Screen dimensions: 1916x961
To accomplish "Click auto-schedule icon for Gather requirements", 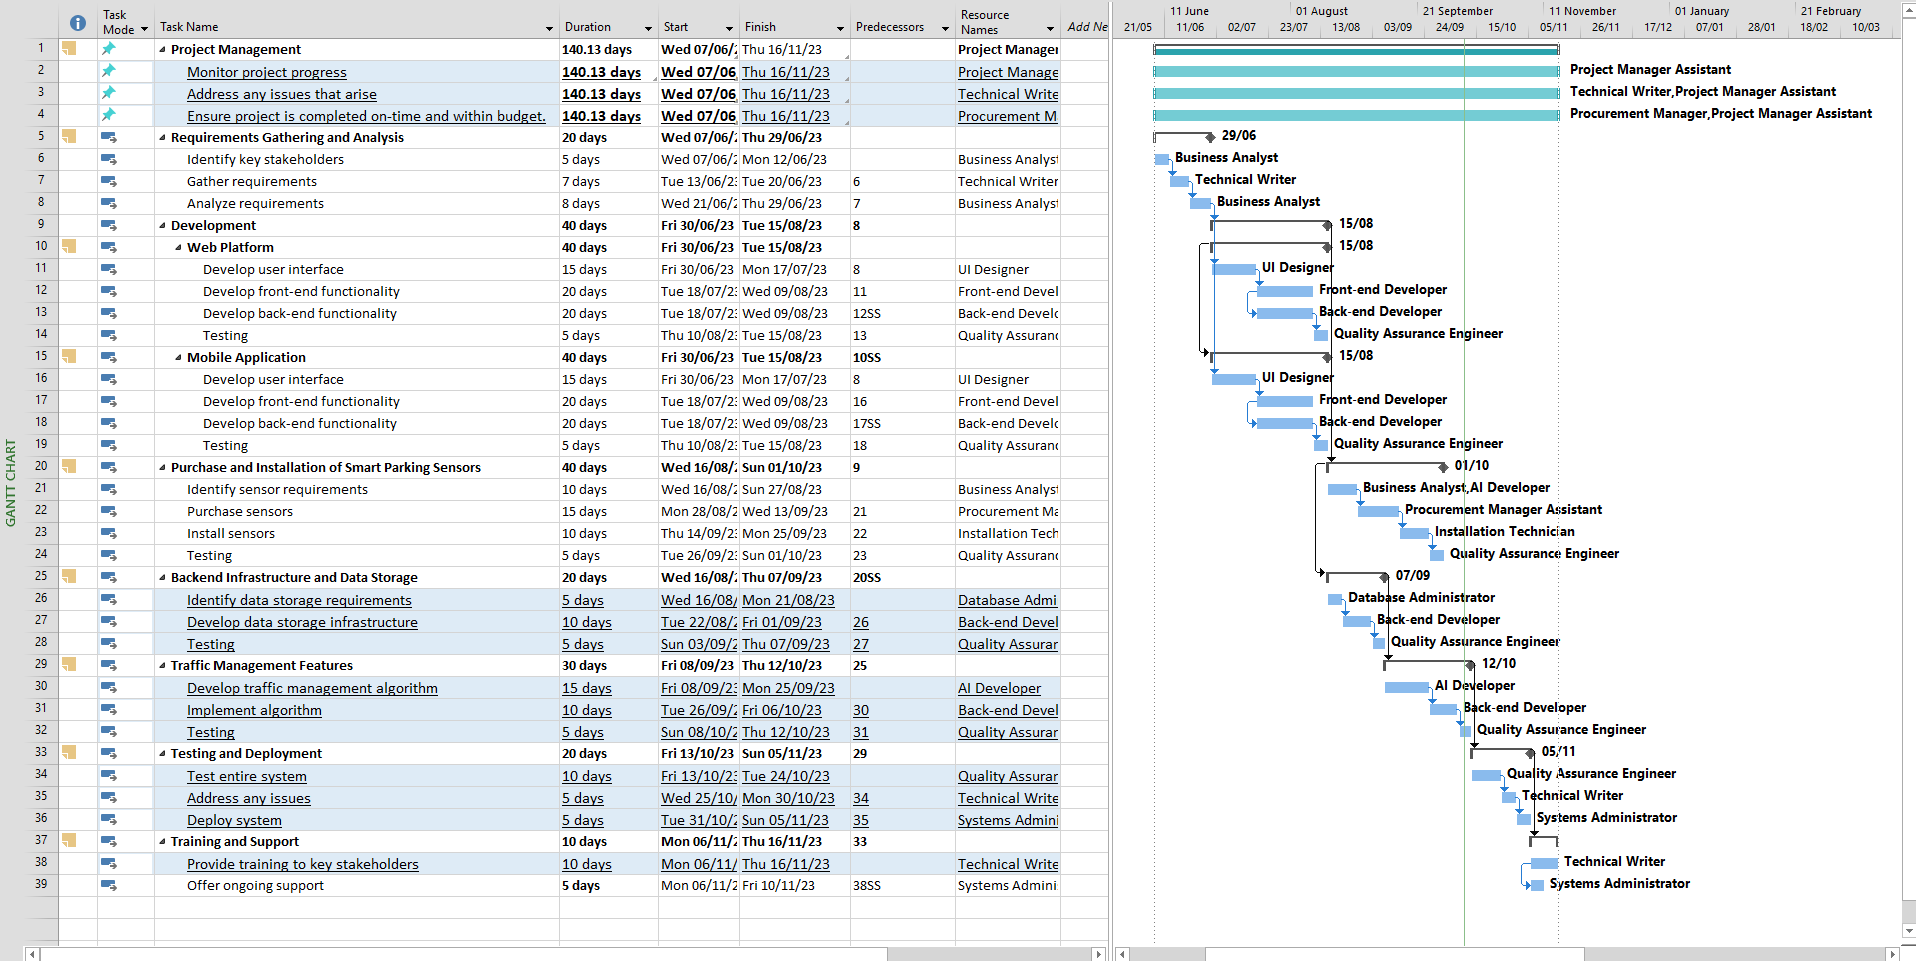I will [x=109, y=181].
